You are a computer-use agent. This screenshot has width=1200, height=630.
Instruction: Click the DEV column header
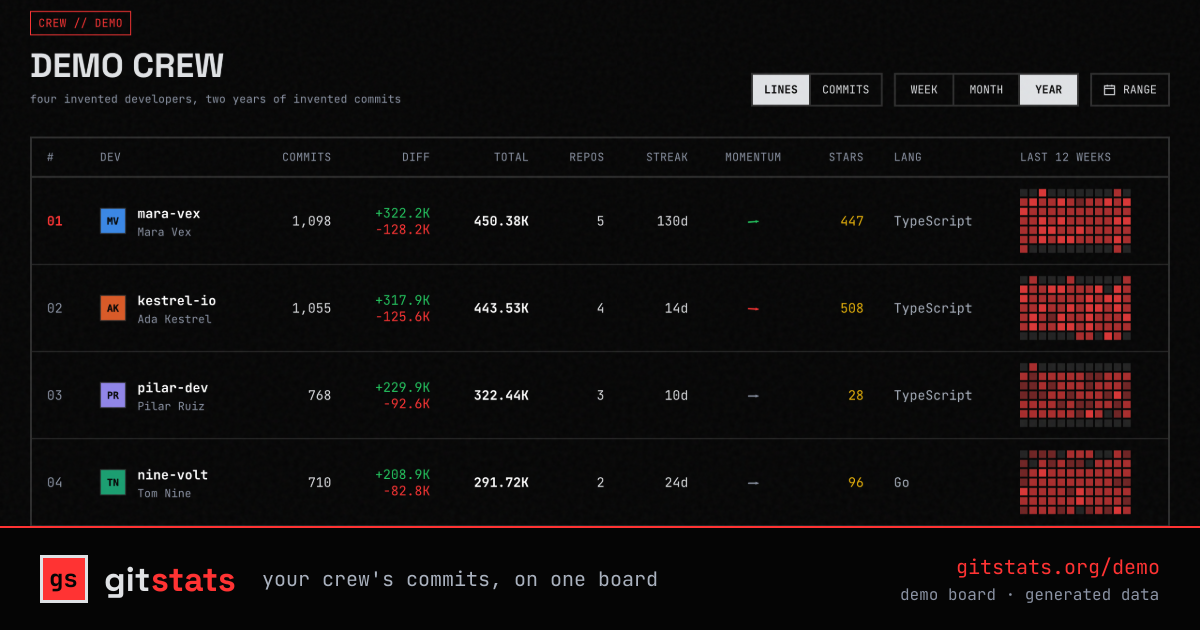[110, 157]
